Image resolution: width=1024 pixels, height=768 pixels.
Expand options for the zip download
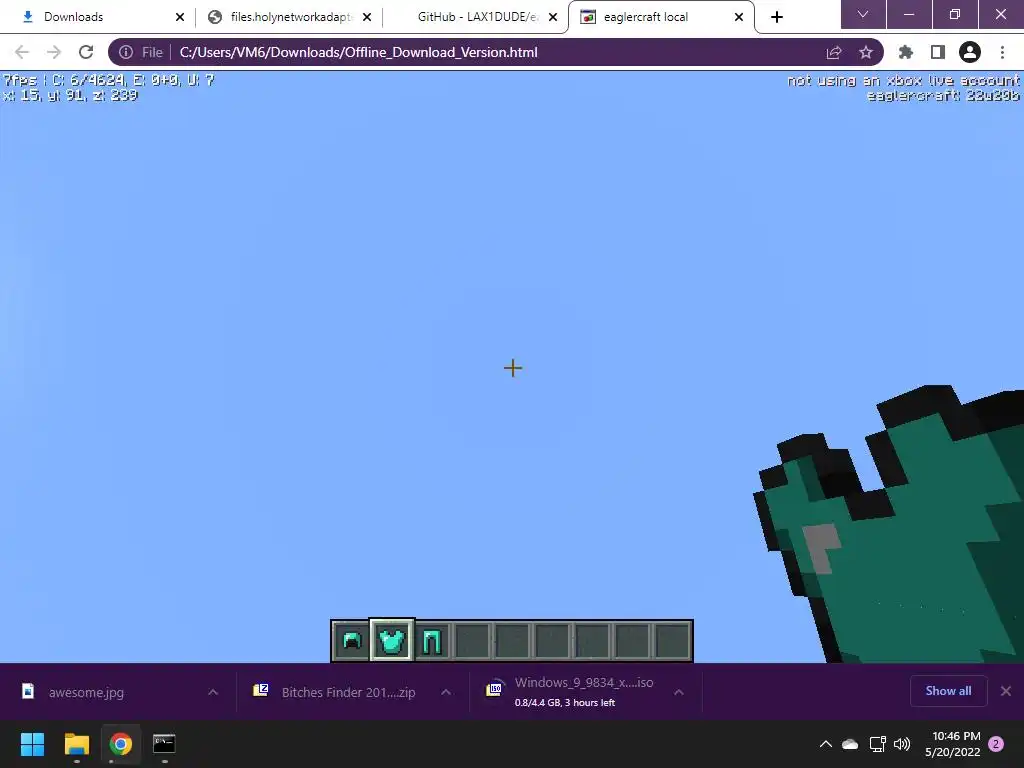[446, 692]
